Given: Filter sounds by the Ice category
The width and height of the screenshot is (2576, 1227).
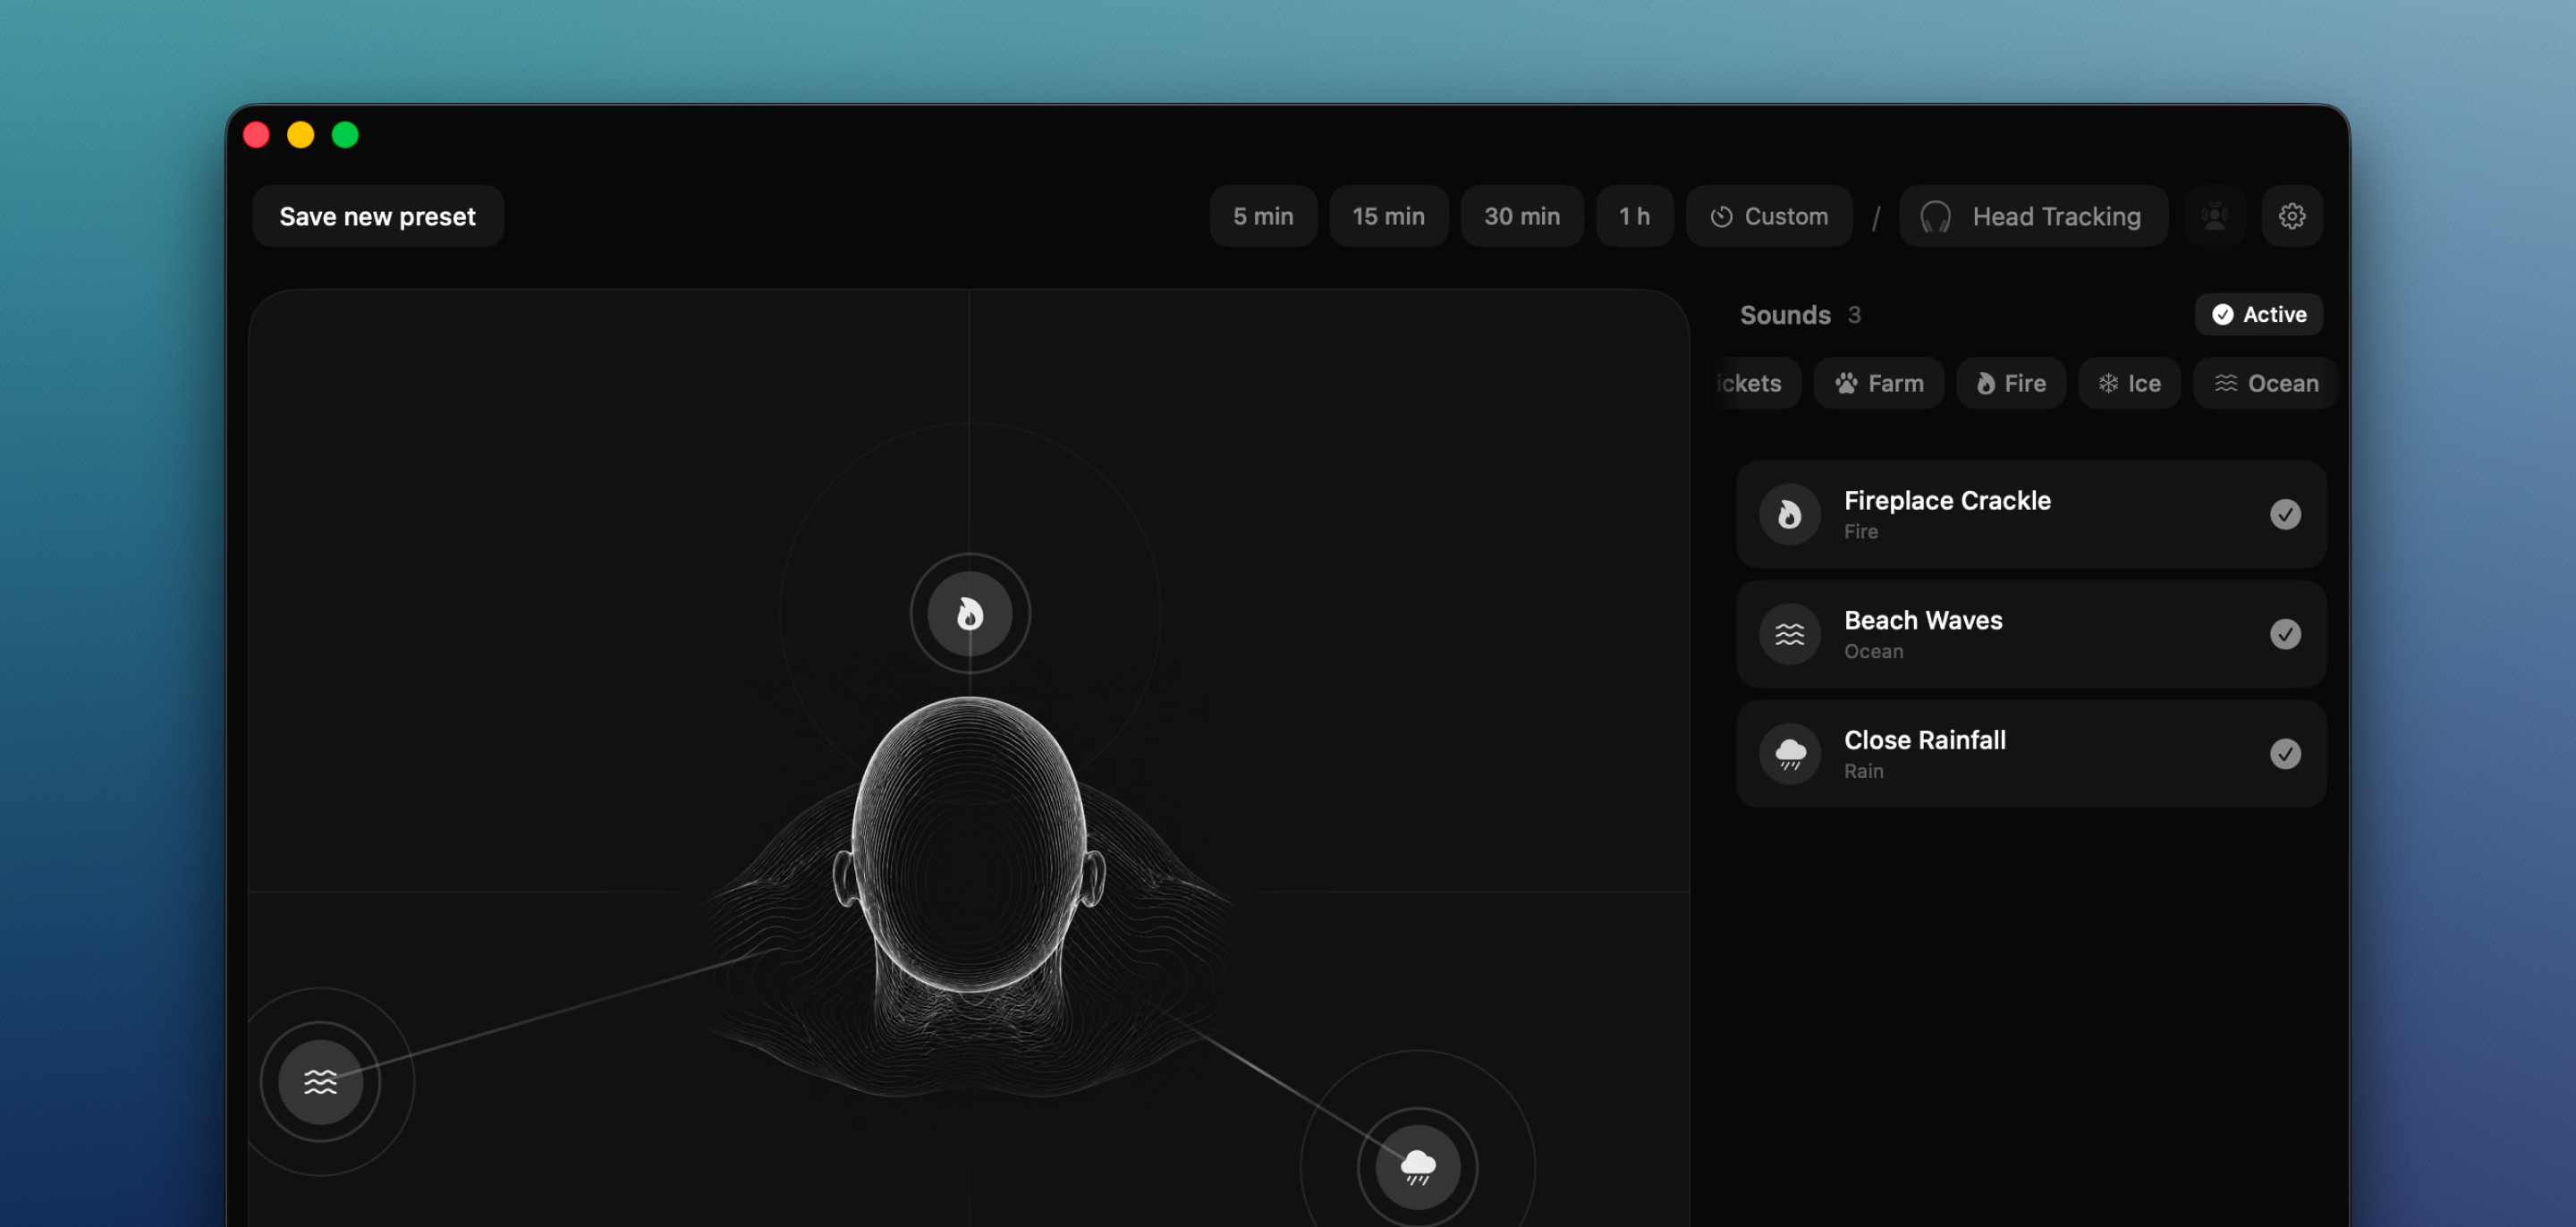Looking at the screenshot, I should coord(2129,383).
